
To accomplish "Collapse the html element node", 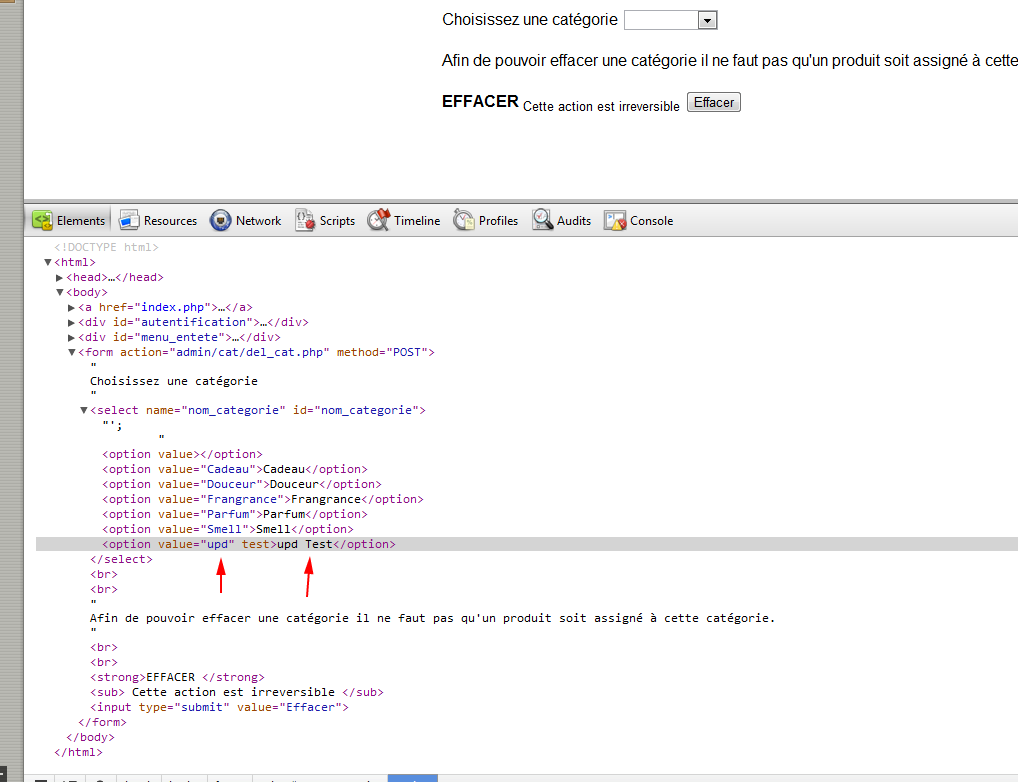I will click(47, 261).
